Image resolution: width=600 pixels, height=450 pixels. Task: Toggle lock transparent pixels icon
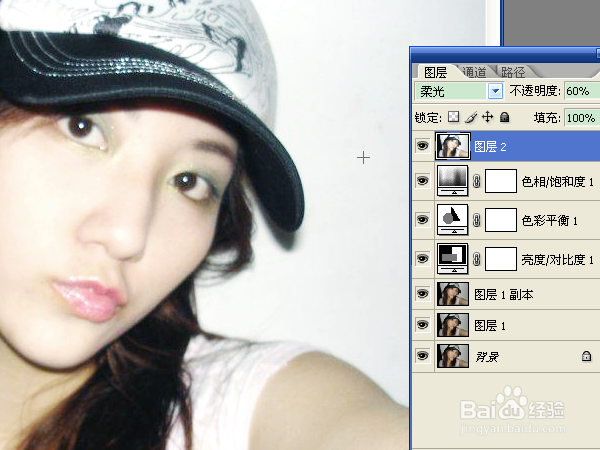(453, 117)
